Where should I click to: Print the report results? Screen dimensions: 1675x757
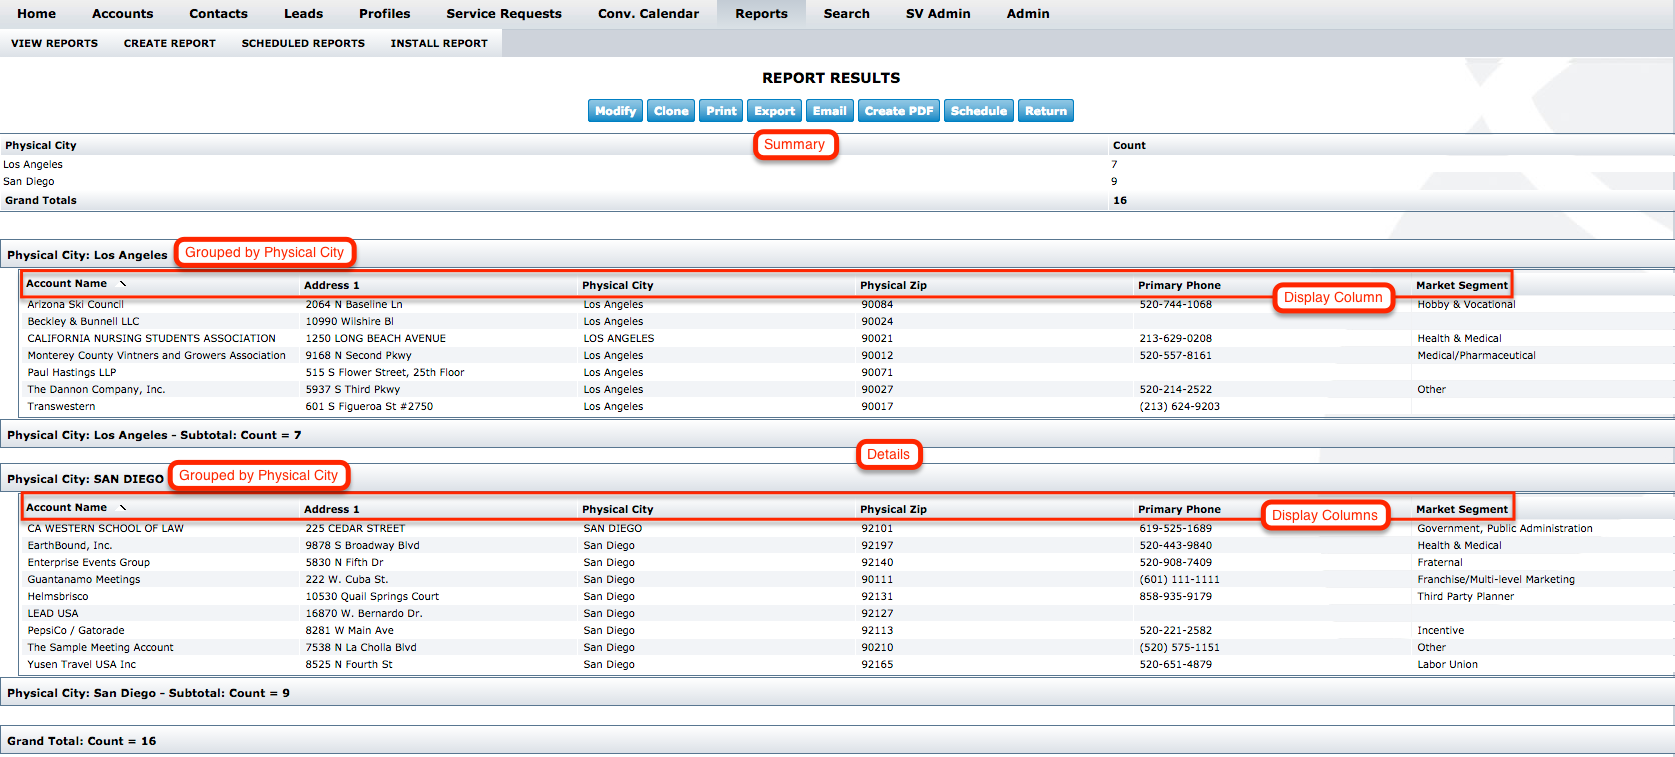click(721, 111)
